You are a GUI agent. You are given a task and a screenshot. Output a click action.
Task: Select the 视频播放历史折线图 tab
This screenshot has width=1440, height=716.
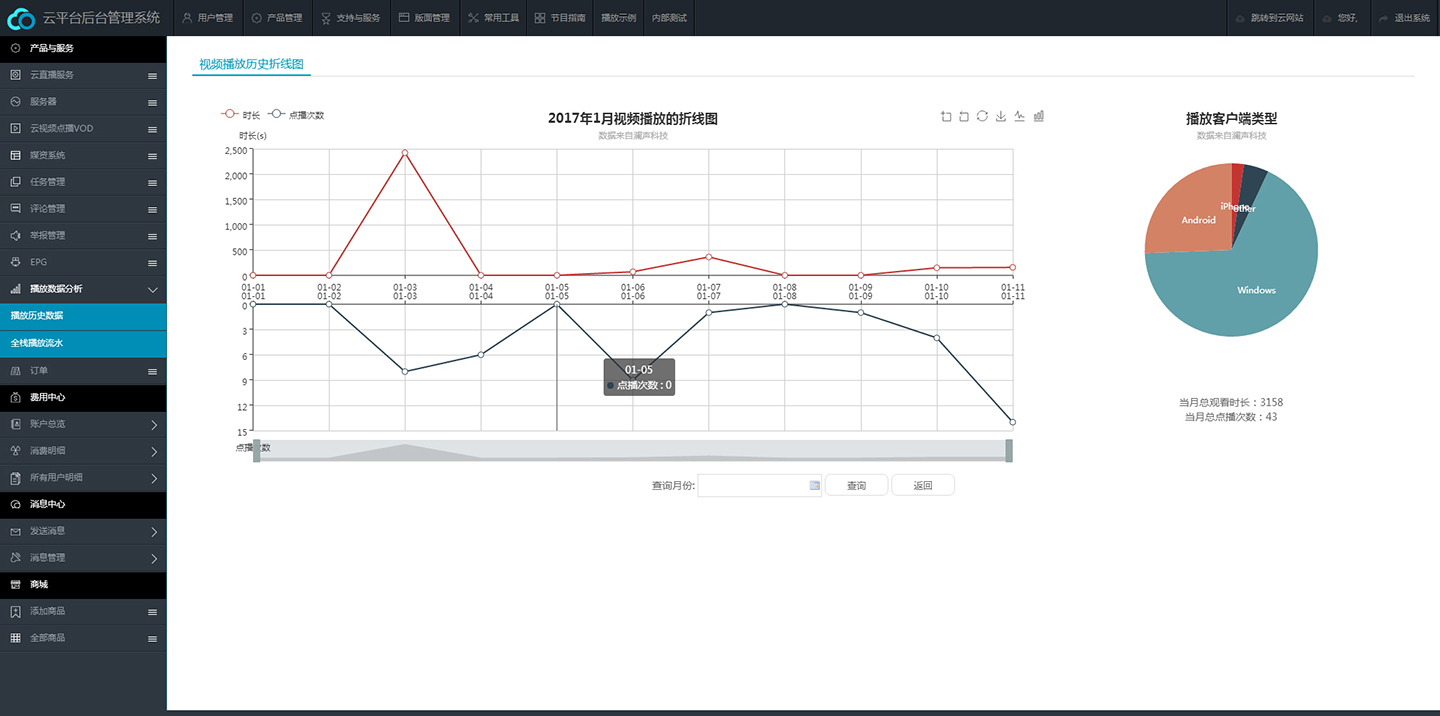click(x=251, y=64)
